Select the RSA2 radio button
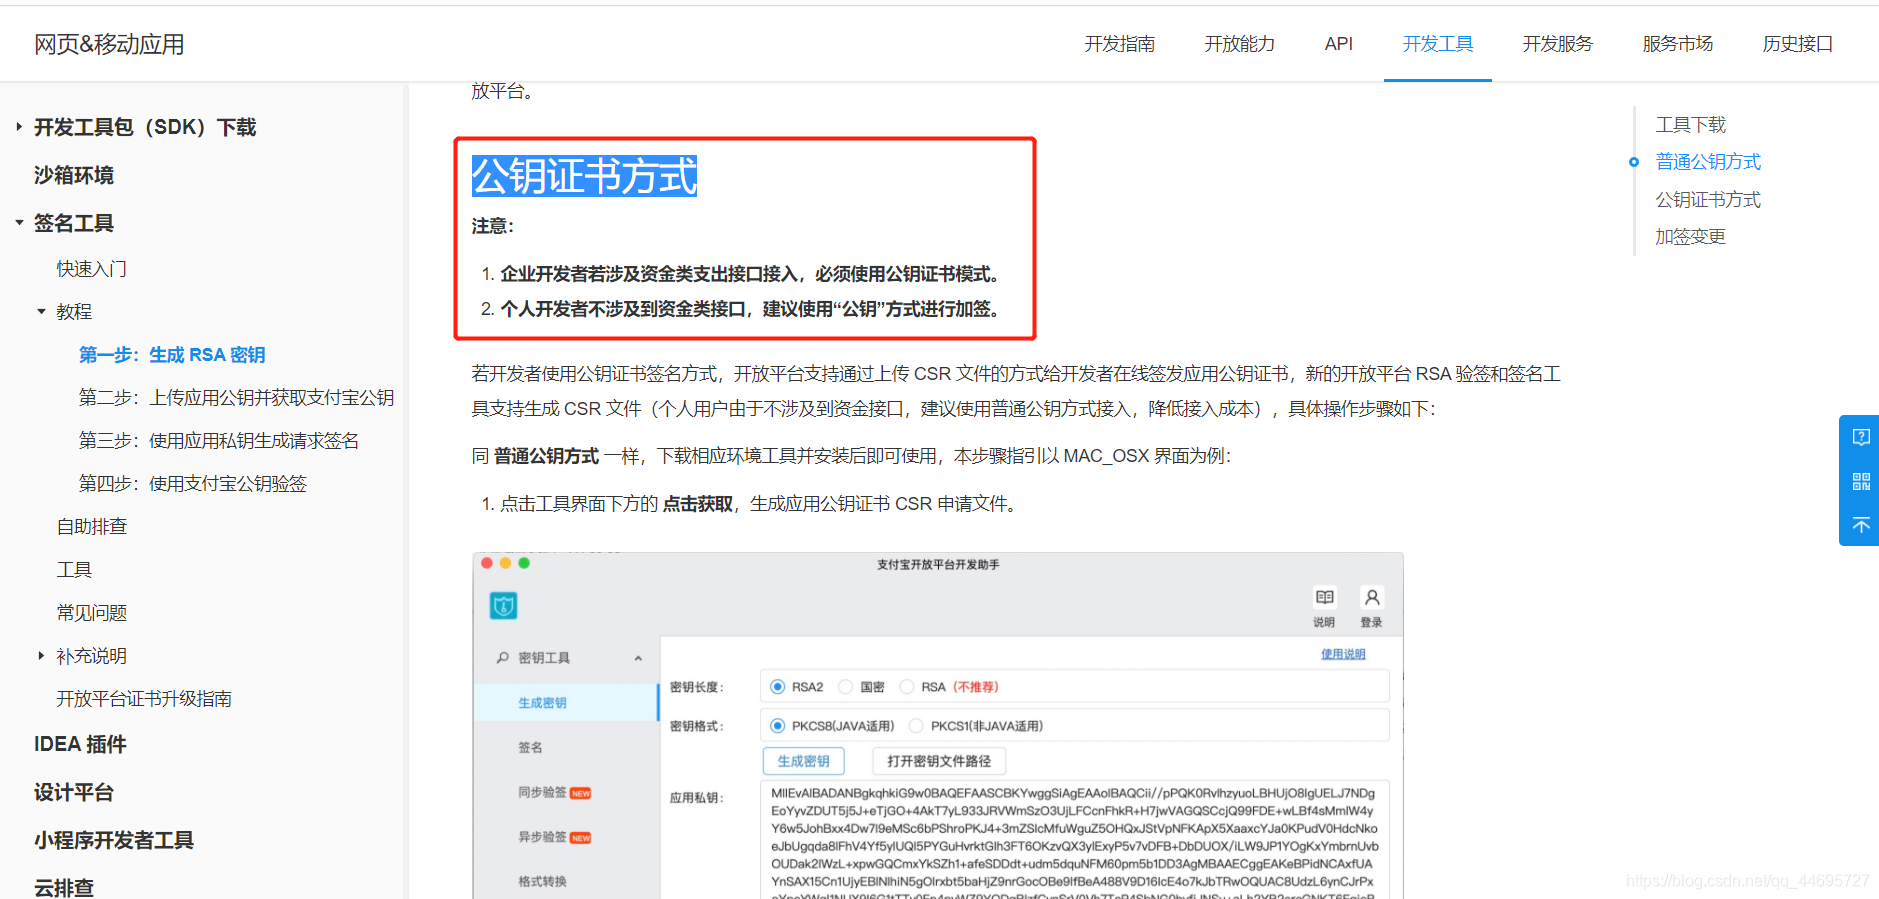1879x899 pixels. click(777, 687)
